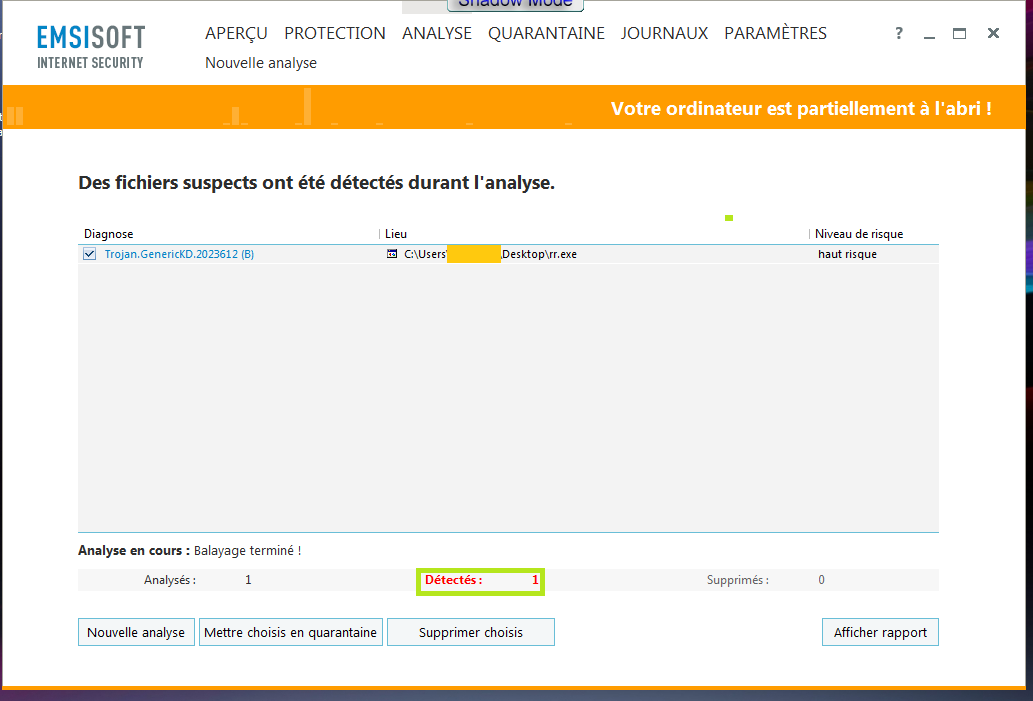Switch to the PROTECTION tab
This screenshot has height=701, width=1033.
point(335,34)
